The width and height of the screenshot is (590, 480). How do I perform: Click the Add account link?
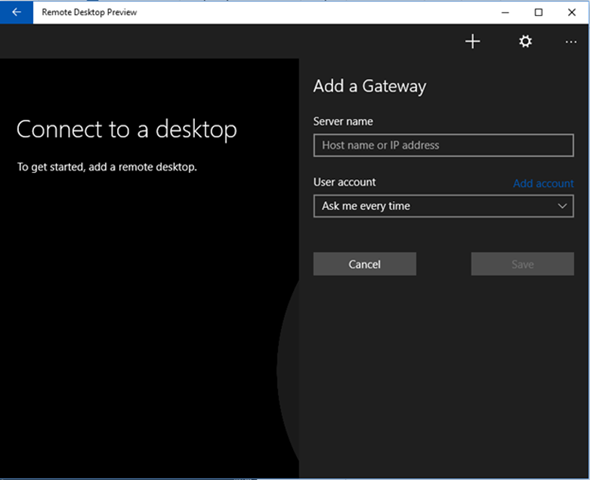pyautogui.click(x=543, y=184)
